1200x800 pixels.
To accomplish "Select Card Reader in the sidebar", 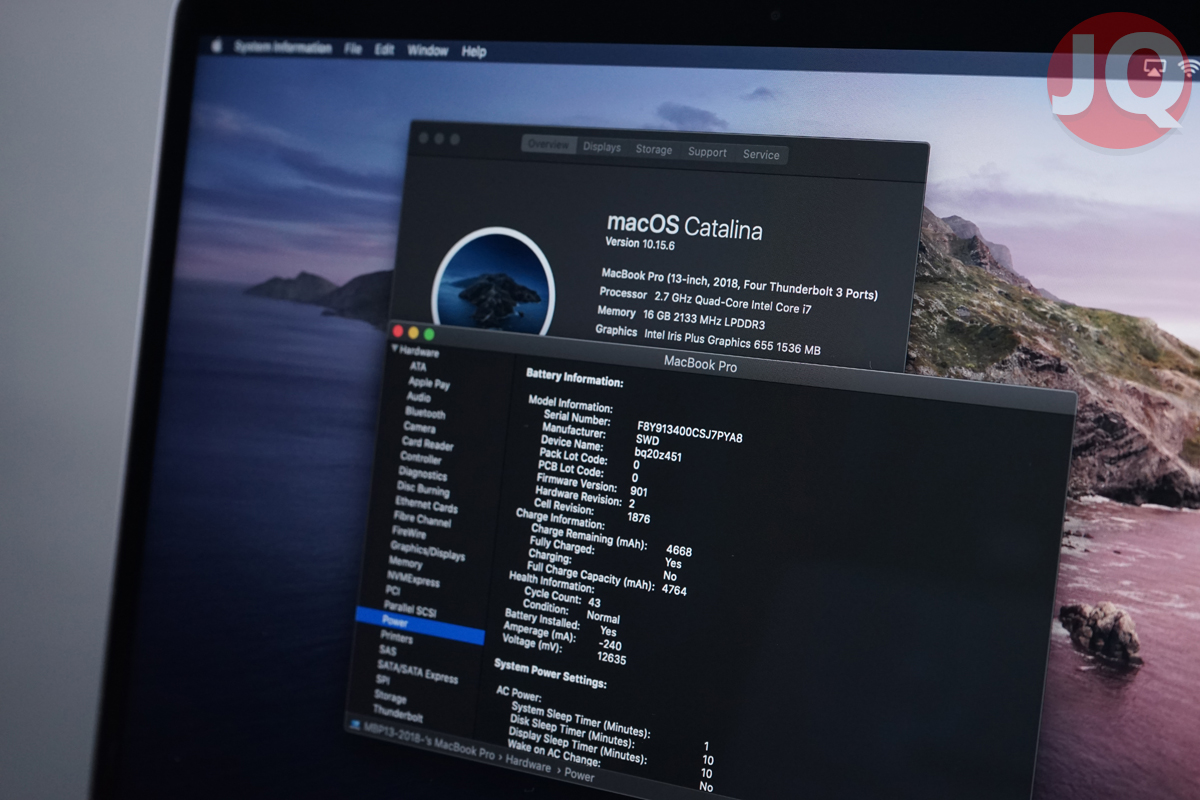I will coord(428,443).
